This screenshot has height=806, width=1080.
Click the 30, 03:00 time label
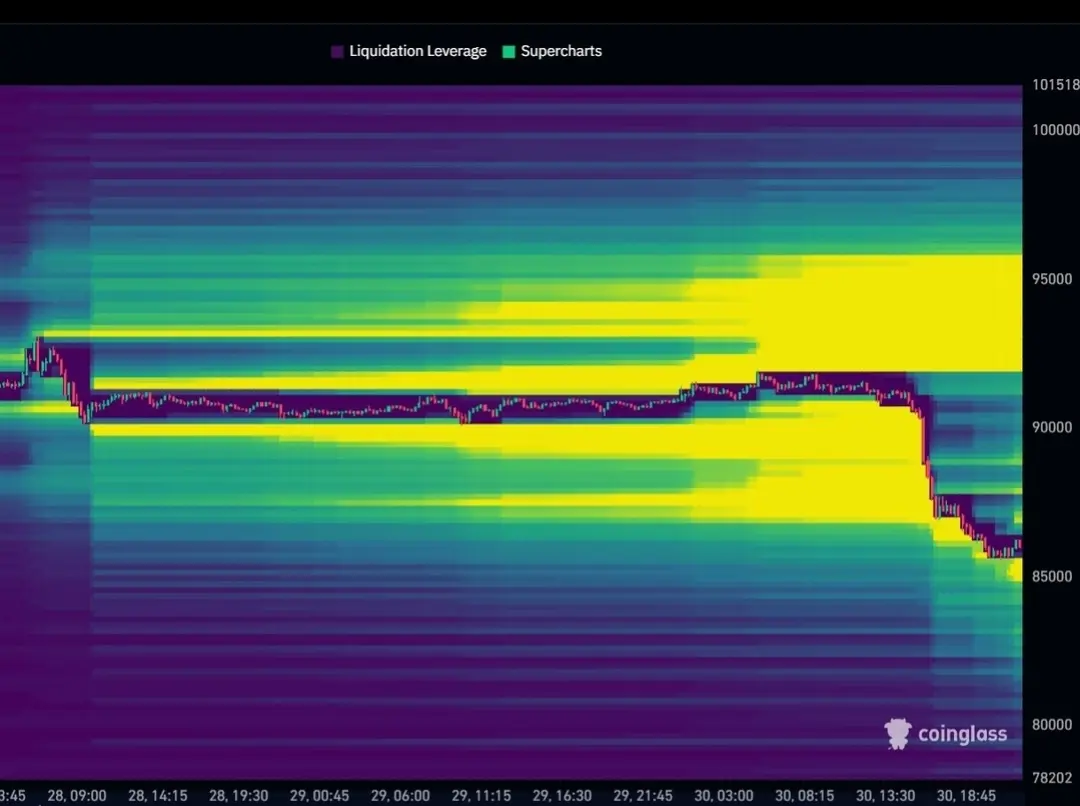click(723, 796)
